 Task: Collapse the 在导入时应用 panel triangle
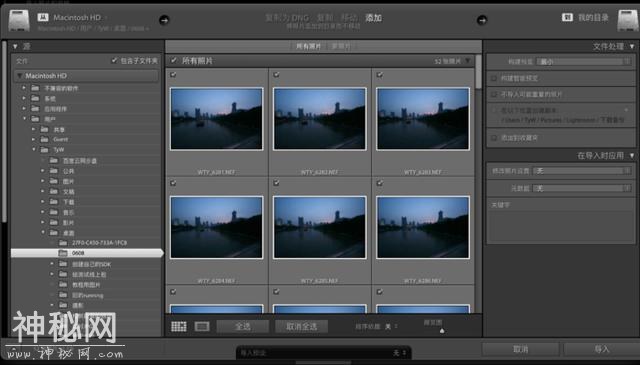(x=632, y=156)
